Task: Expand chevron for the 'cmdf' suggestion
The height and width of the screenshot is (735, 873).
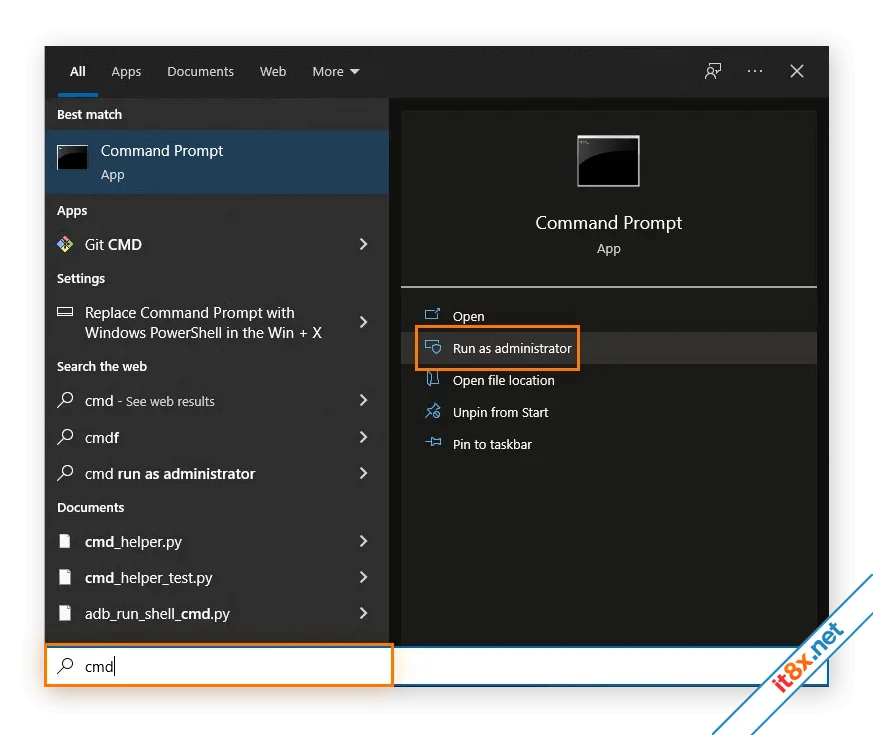Action: 363,437
